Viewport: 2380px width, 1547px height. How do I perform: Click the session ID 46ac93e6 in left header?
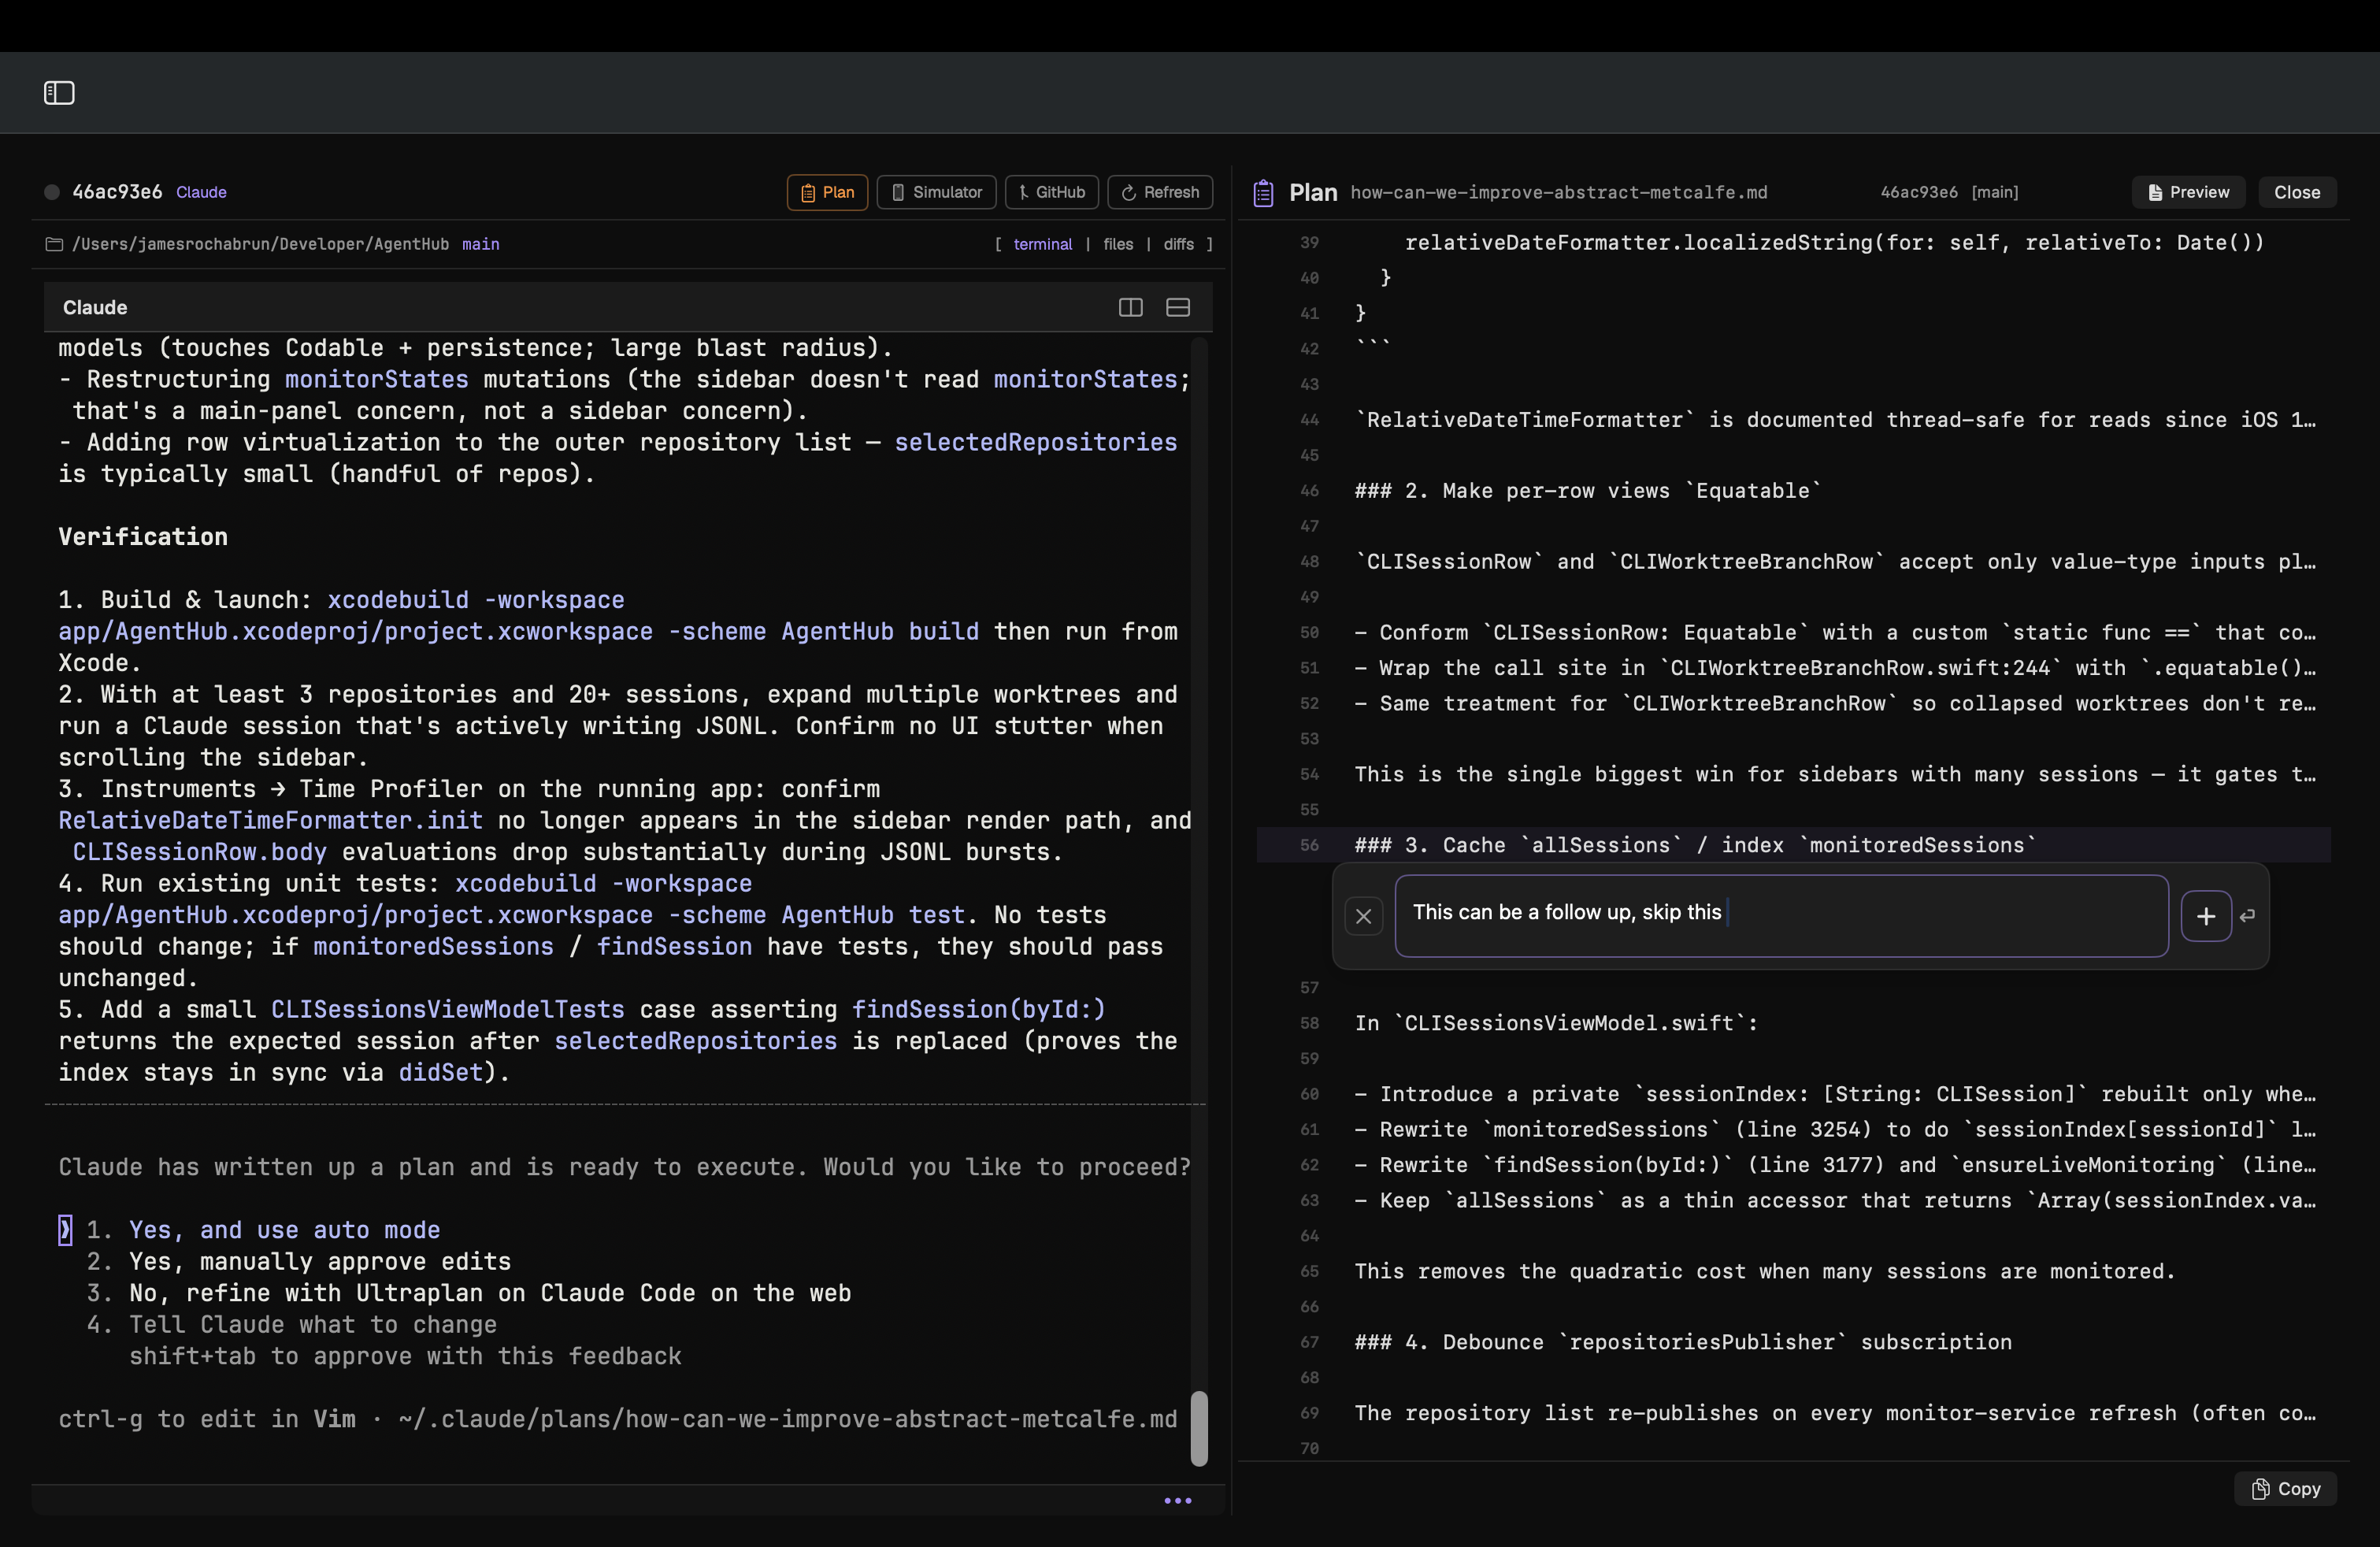click(117, 192)
